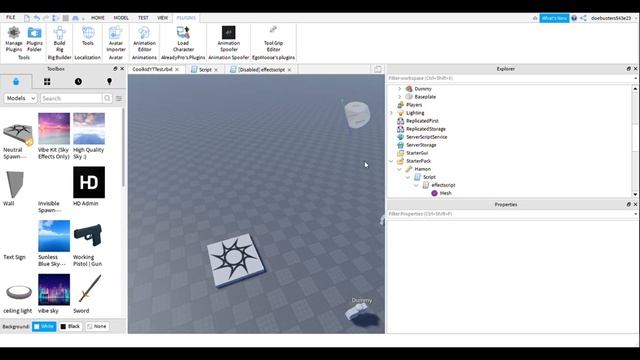Click the help question mark icon
640x360 pixels.
click(x=574, y=18)
